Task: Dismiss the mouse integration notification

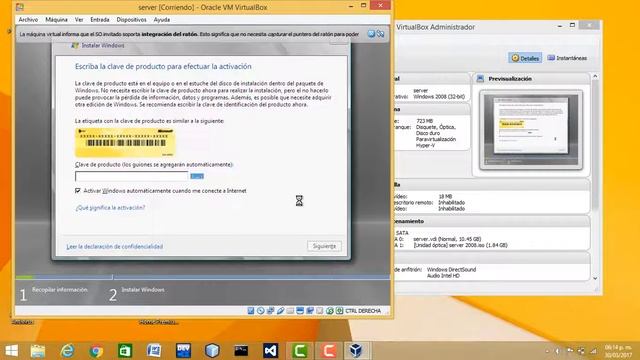Action: coord(371,34)
